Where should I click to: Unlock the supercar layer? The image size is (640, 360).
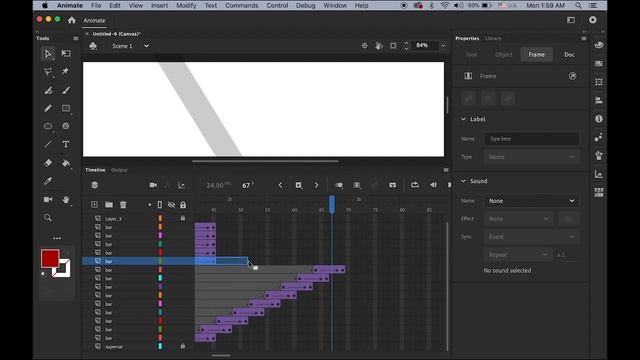pyautogui.click(x=183, y=346)
